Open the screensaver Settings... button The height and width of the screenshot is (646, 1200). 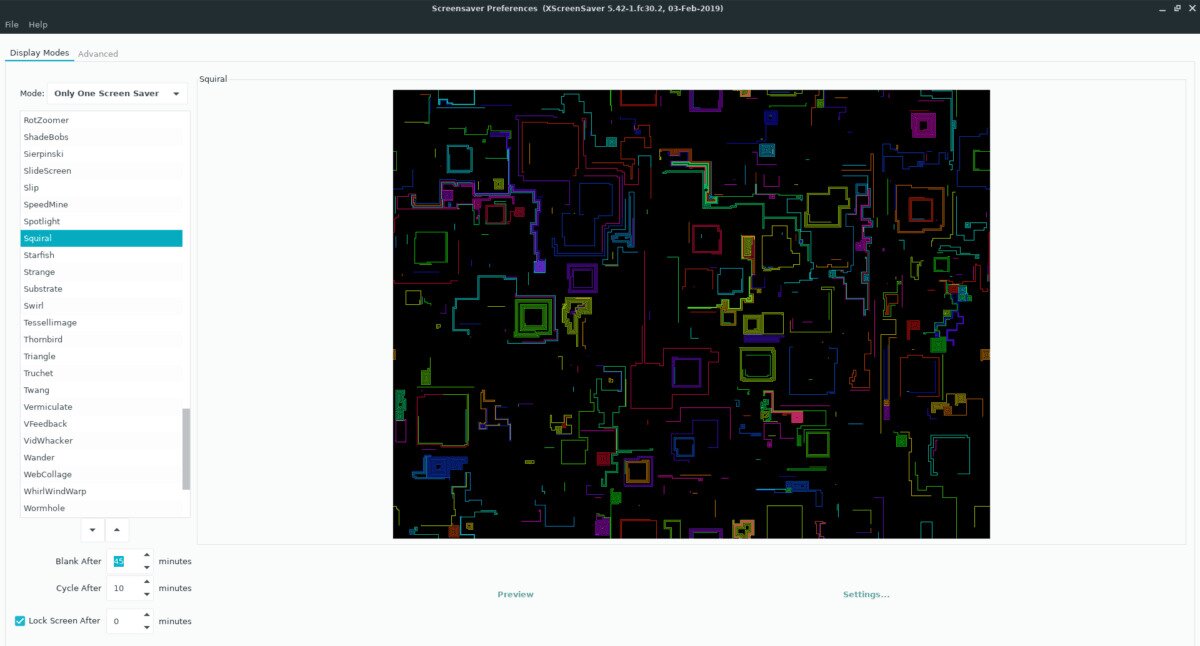(x=865, y=594)
